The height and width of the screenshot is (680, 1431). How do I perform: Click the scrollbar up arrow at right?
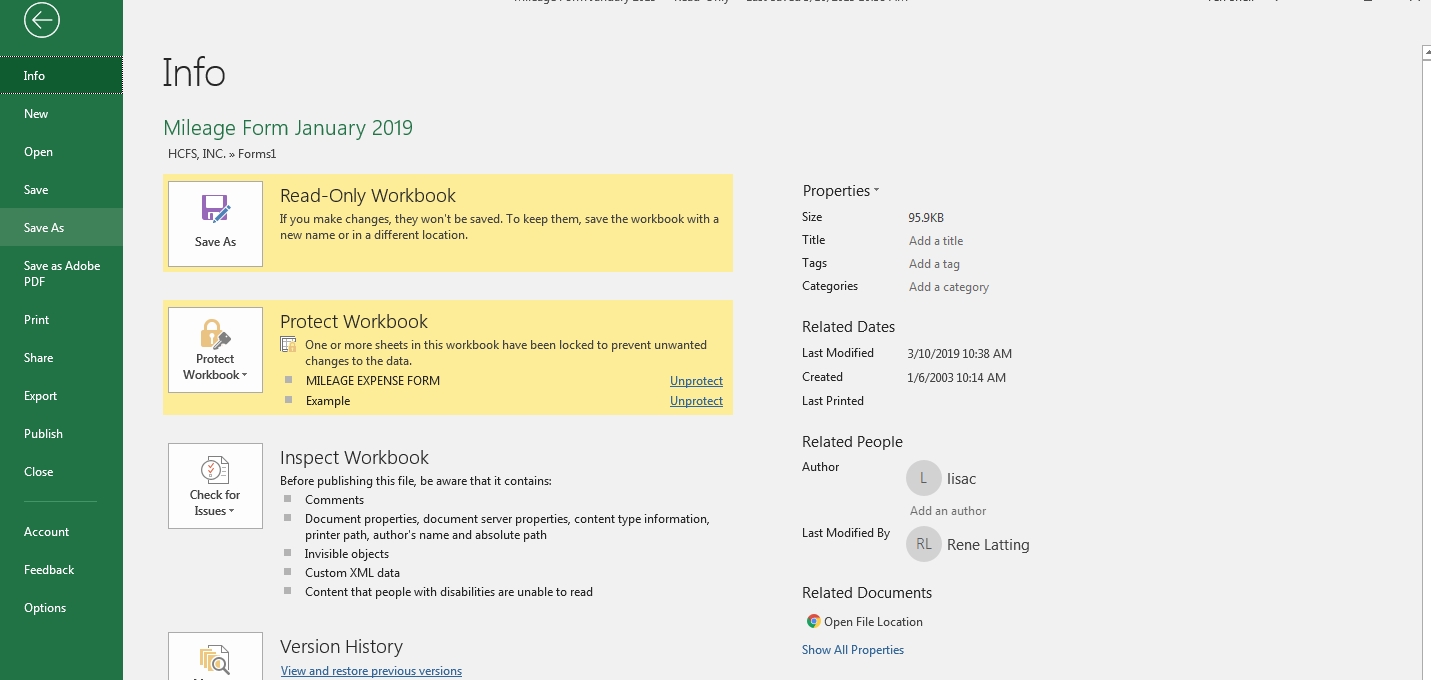[1426, 54]
